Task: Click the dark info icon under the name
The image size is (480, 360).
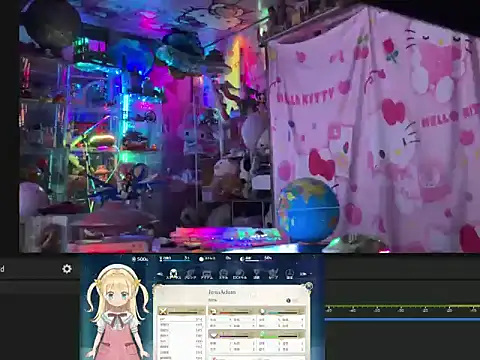Action: tap(288, 301)
